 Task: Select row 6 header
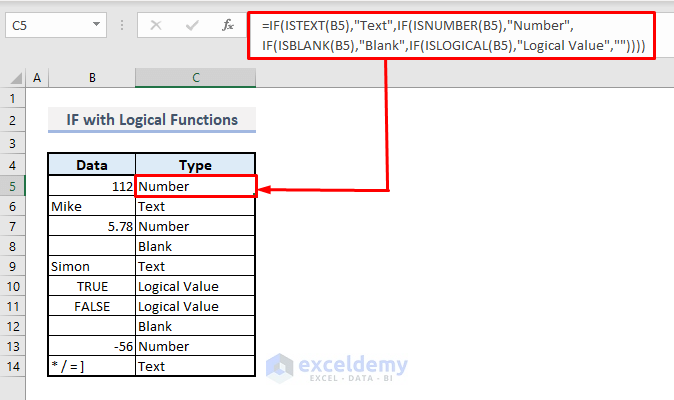coord(12,206)
